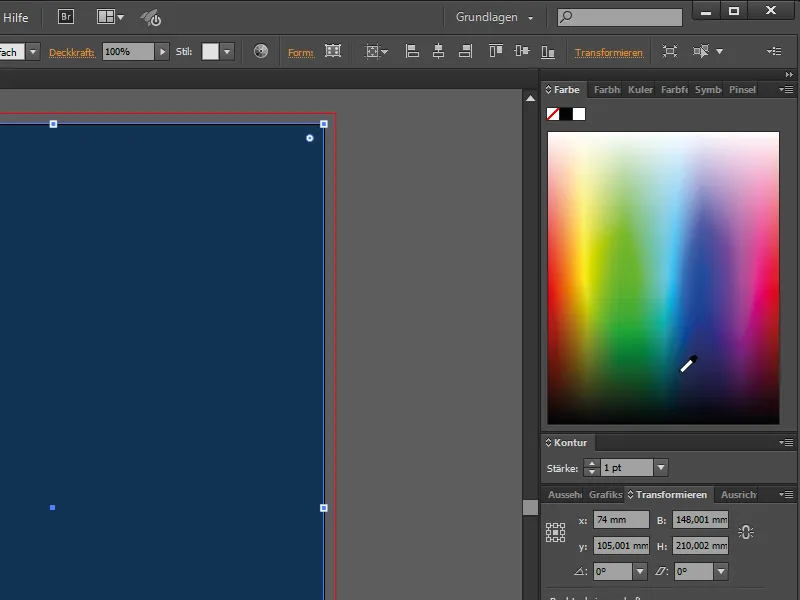800x600 pixels.
Task: Align objects to left edge
Action: [x=412, y=51]
